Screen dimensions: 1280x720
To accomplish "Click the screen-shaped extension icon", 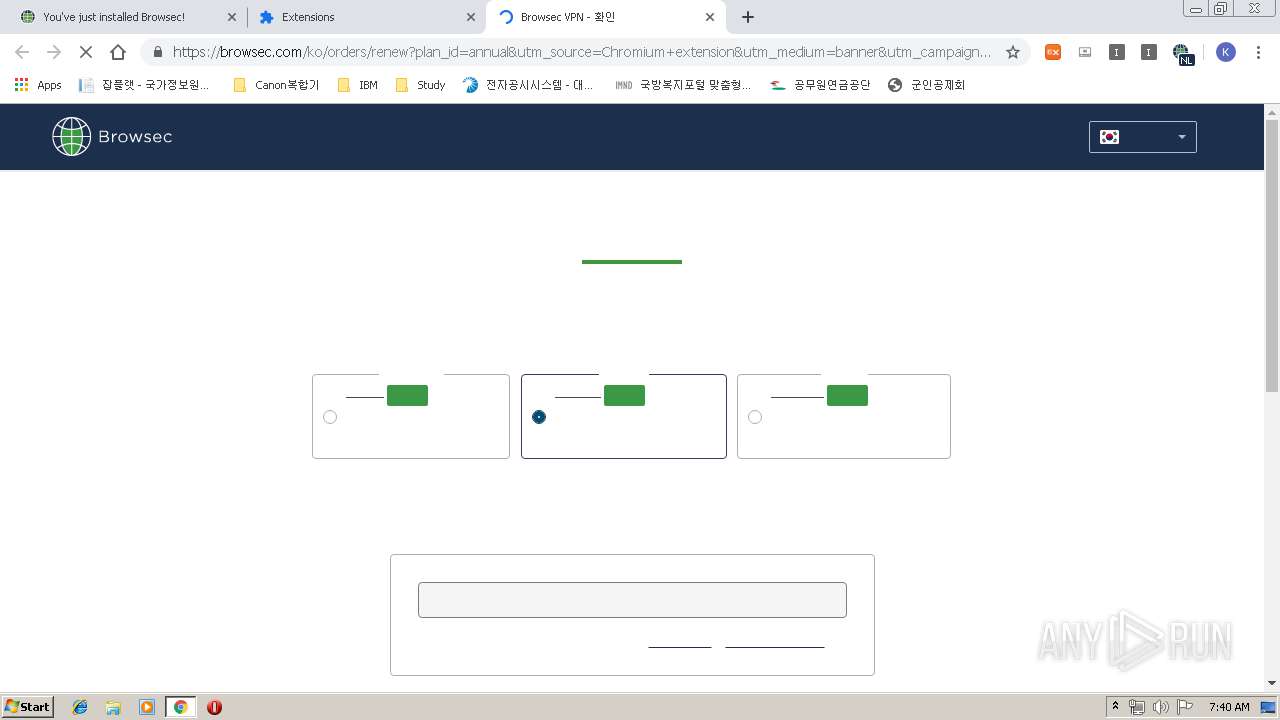I will point(1085,52).
